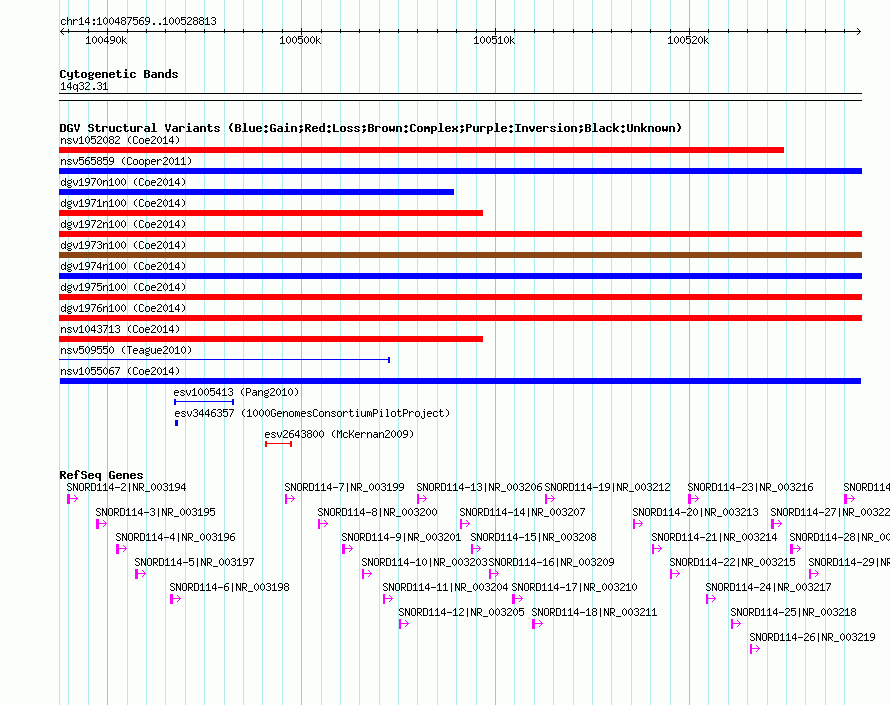
Task: Click the SNORD114-28 gene arrow glyph
Action: pos(795,549)
